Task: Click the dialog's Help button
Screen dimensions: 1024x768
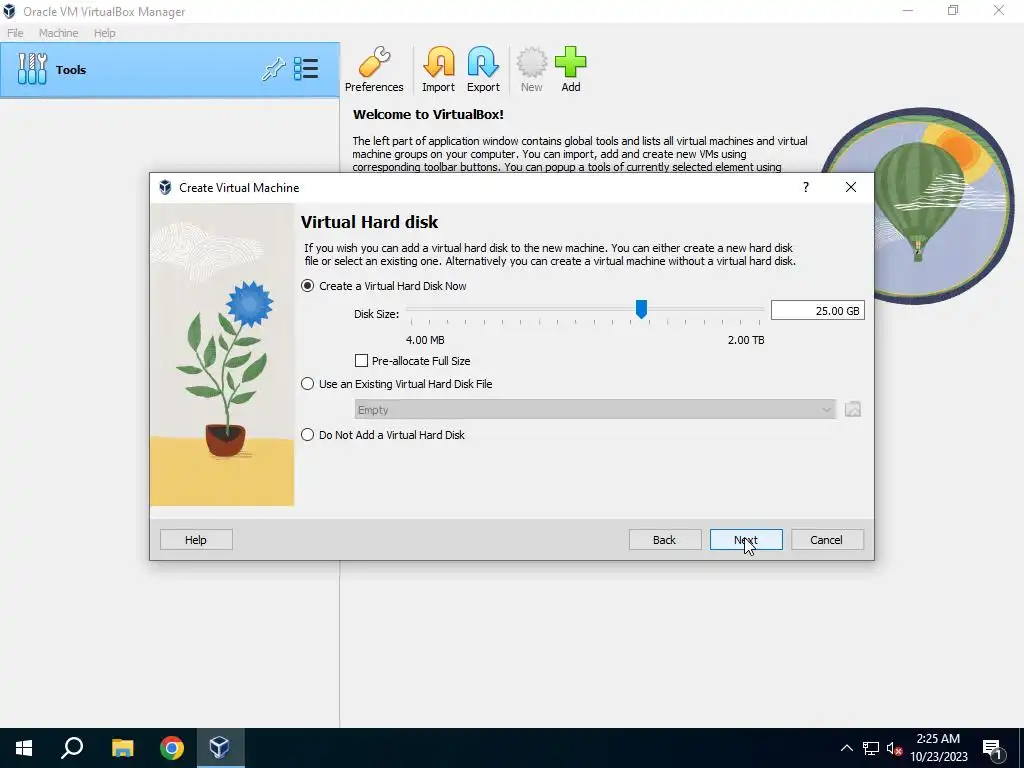Action: pyautogui.click(x=196, y=539)
